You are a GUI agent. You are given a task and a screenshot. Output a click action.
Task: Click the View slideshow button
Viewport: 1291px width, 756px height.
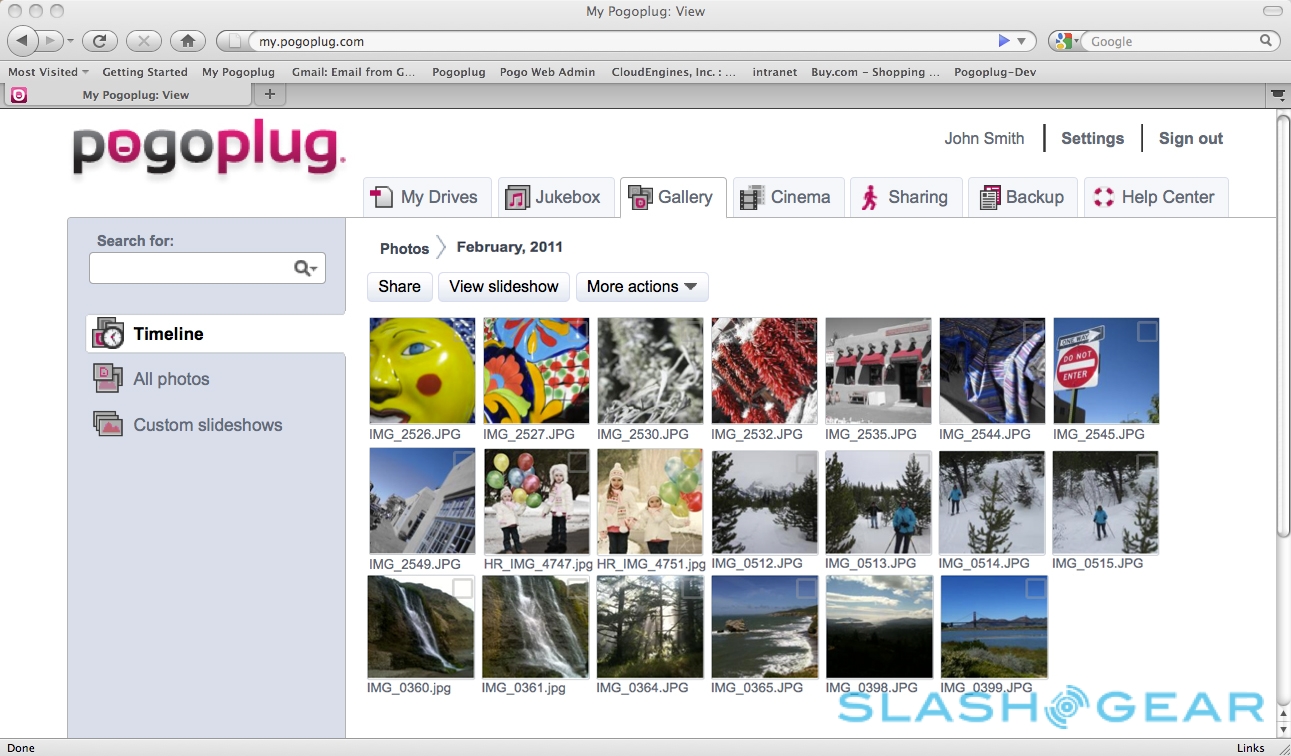coord(504,287)
